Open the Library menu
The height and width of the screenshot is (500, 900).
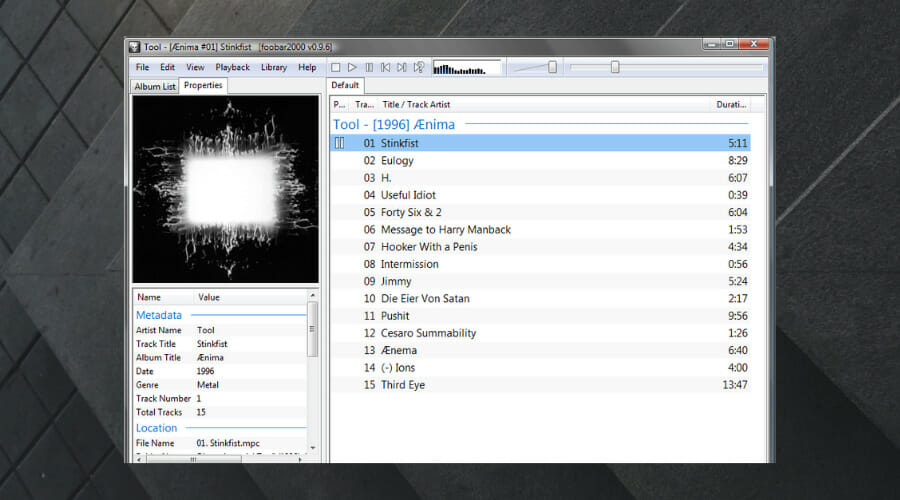pyautogui.click(x=274, y=67)
